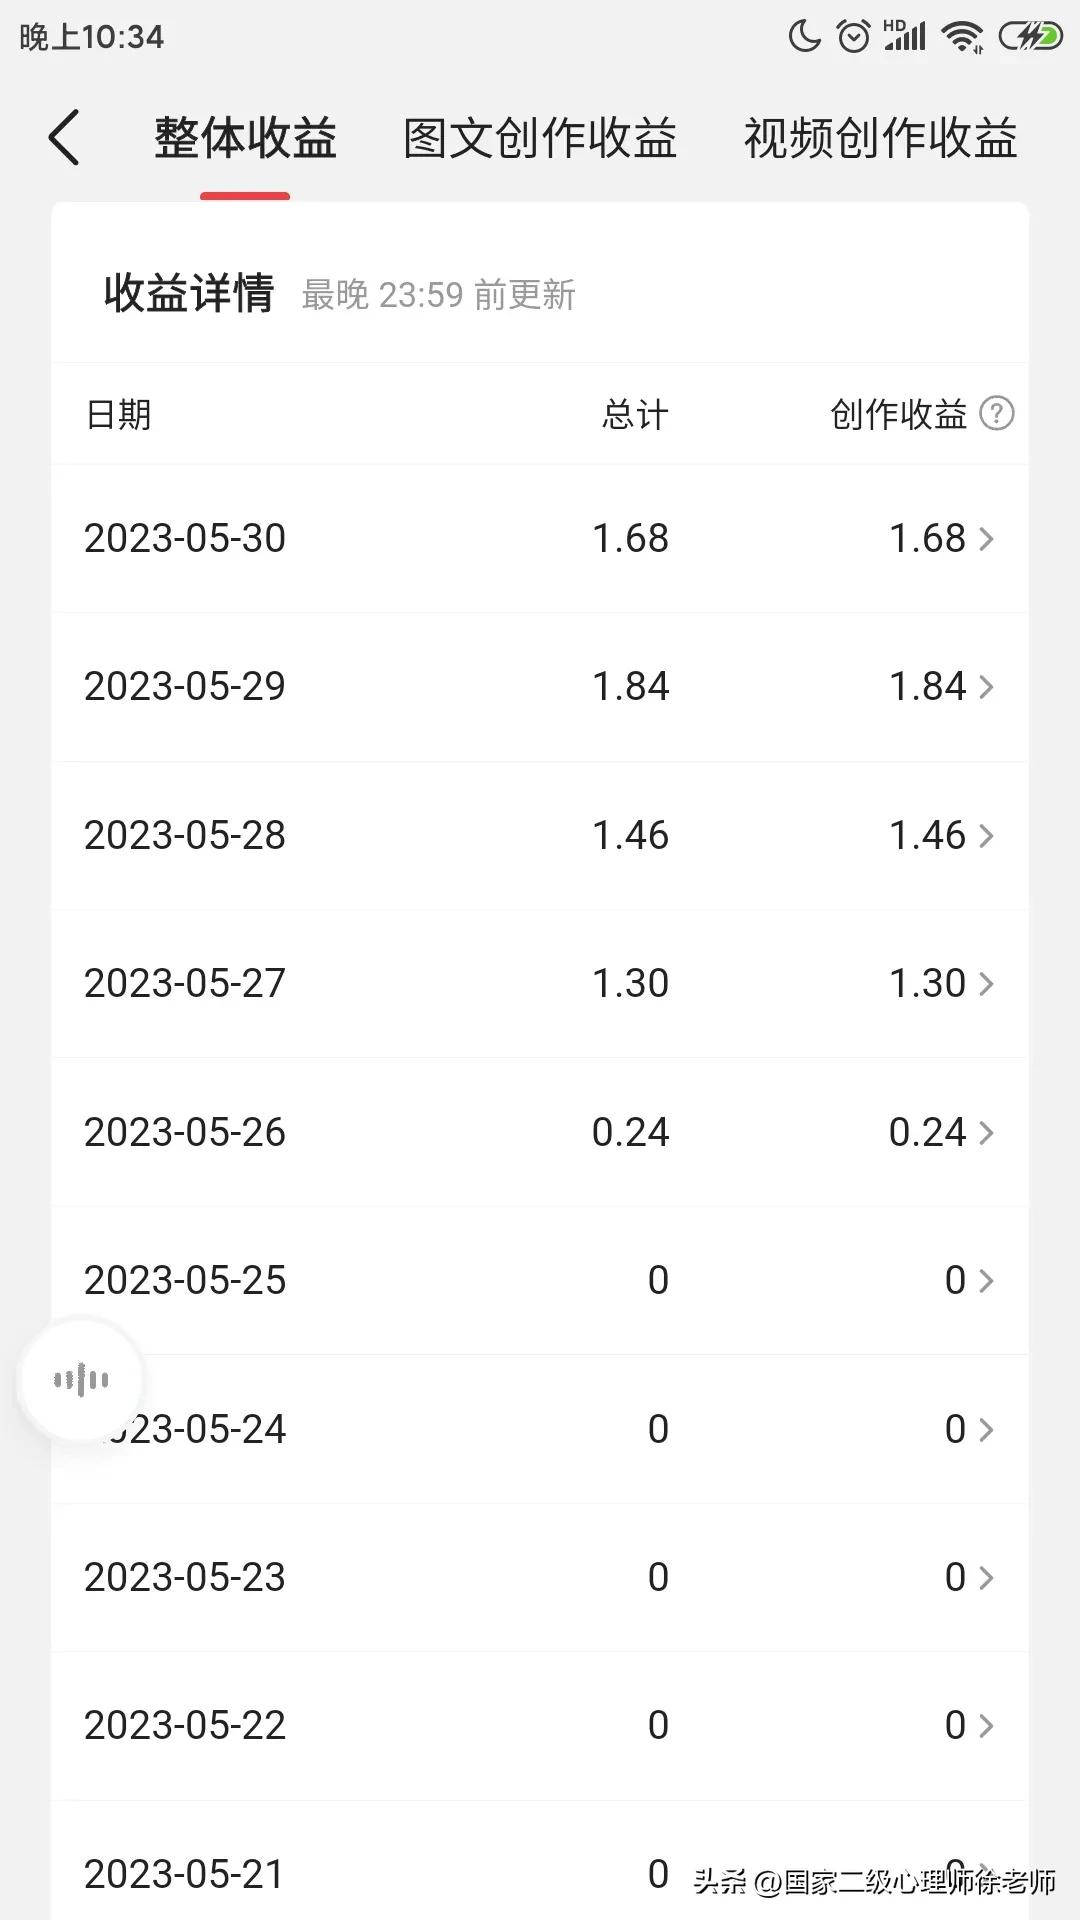Image resolution: width=1080 pixels, height=1920 pixels.
Task: Tap the 日期 column header
Action: click(119, 414)
